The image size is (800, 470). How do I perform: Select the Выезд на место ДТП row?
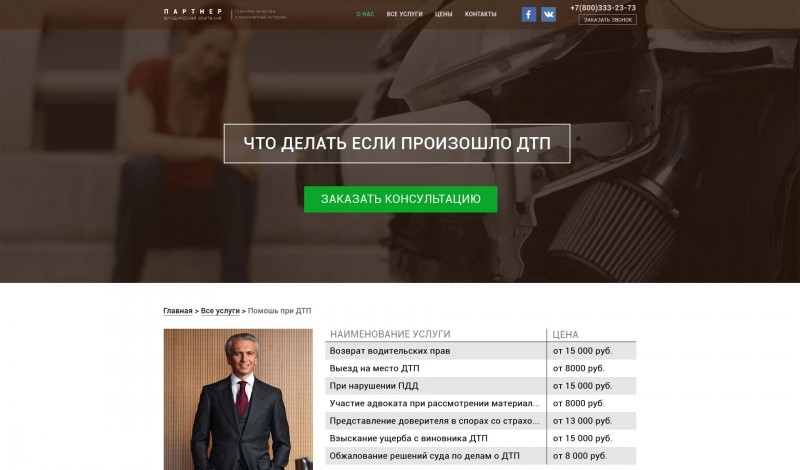coord(481,368)
